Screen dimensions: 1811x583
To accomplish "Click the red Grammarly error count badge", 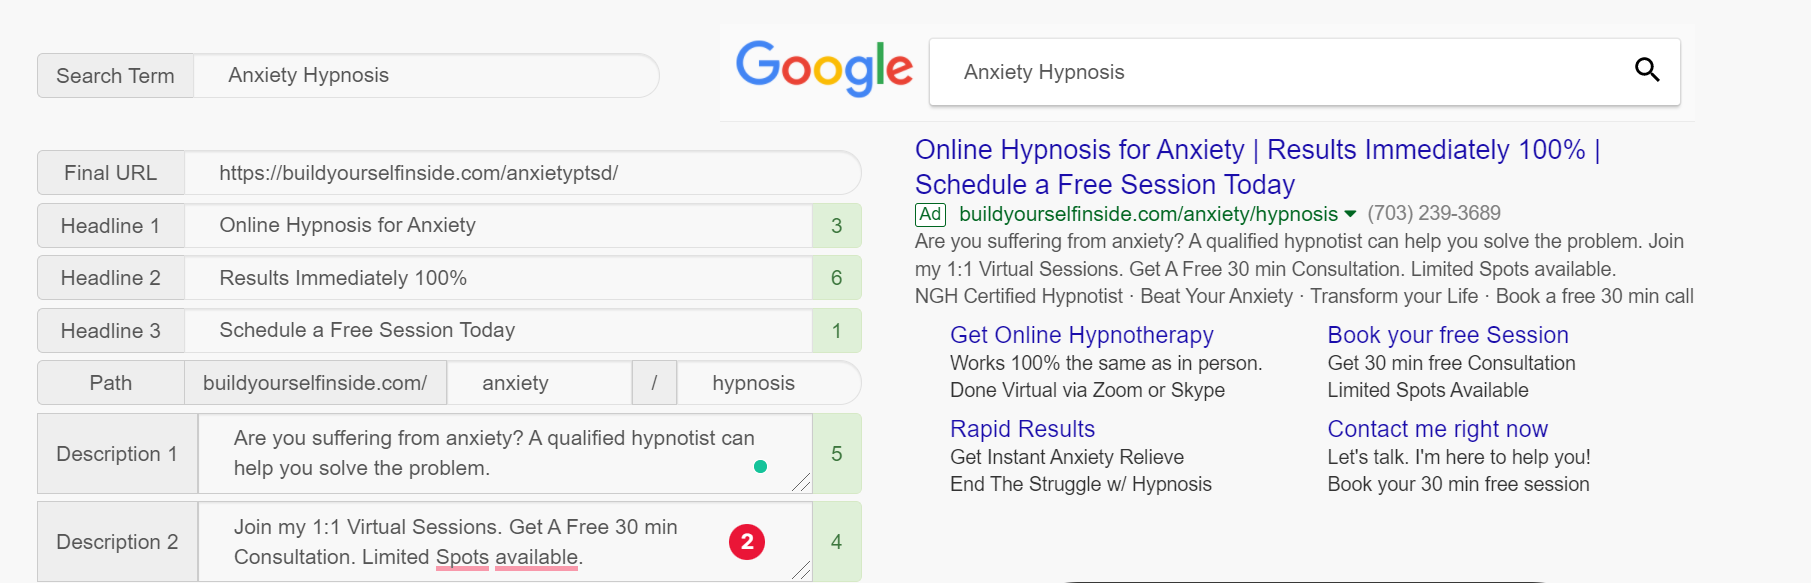I will [x=746, y=542].
